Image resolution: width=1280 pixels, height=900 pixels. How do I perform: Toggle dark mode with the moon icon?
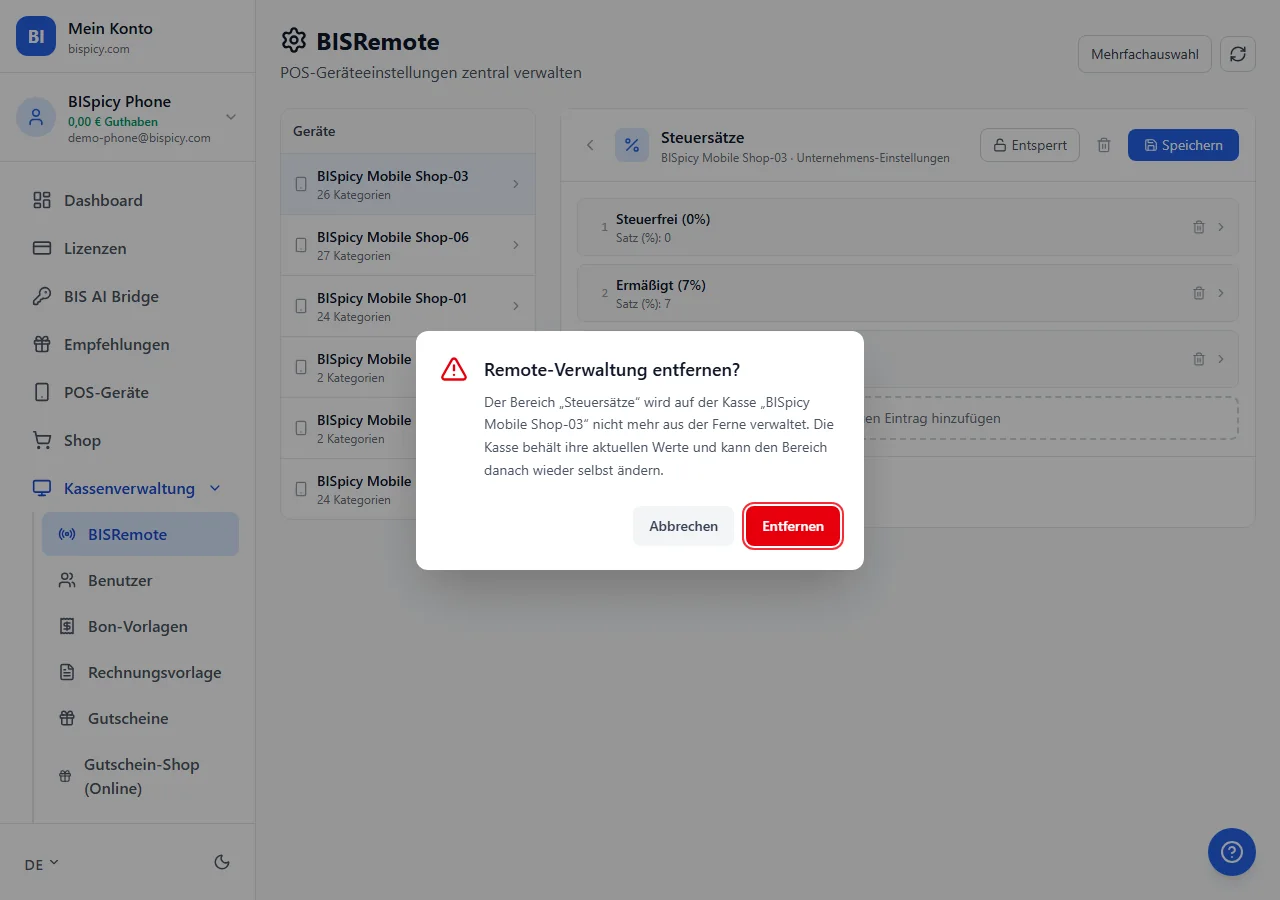[222, 862]
